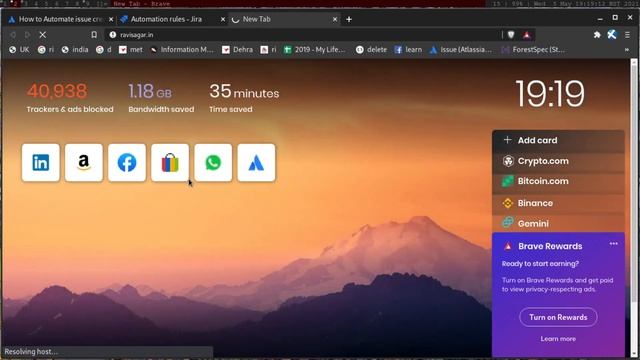This screenshot has height=360, width=640.
Task: Open the WhatsApp shortcut tile
Action: (213, 162)
